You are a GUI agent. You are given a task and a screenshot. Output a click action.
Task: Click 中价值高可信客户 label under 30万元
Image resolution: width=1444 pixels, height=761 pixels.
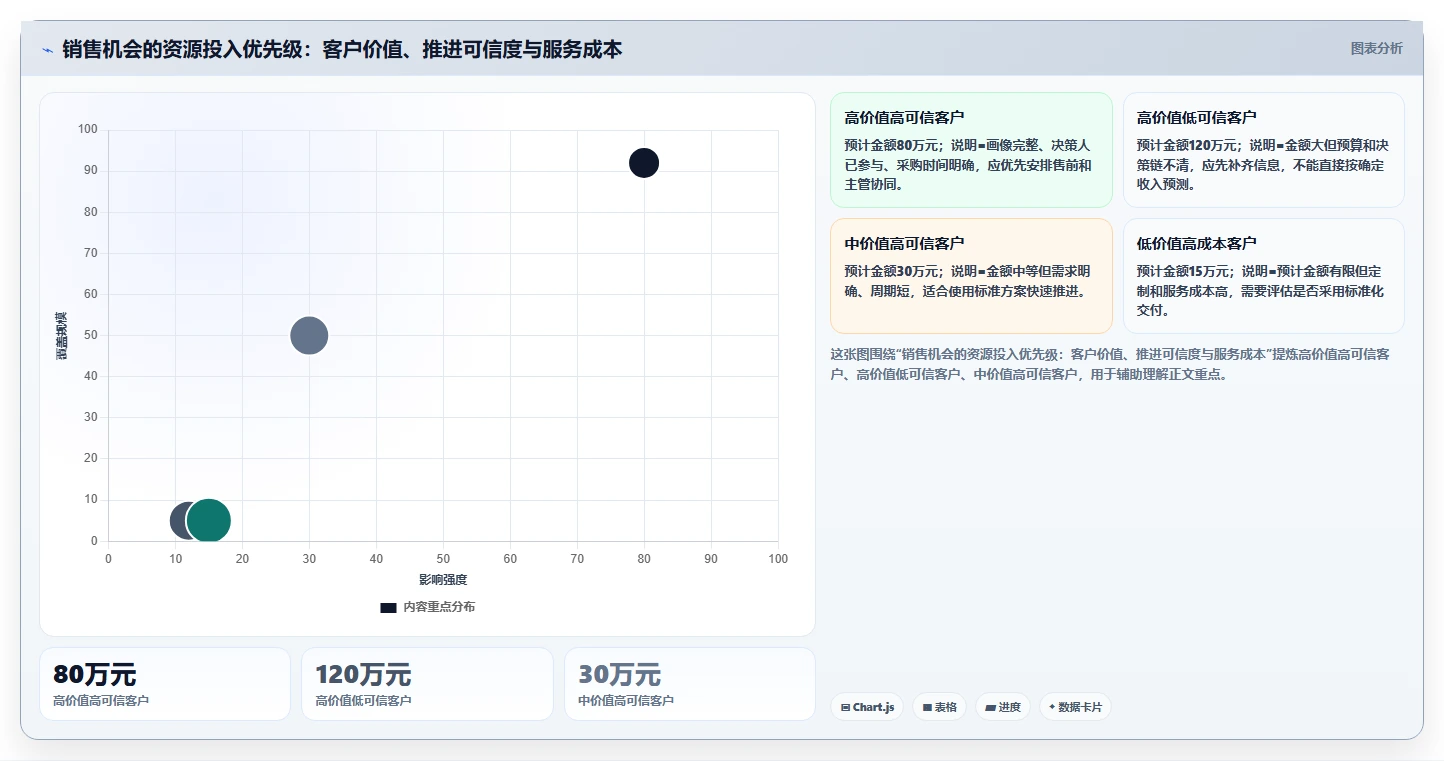coord(626,701)
